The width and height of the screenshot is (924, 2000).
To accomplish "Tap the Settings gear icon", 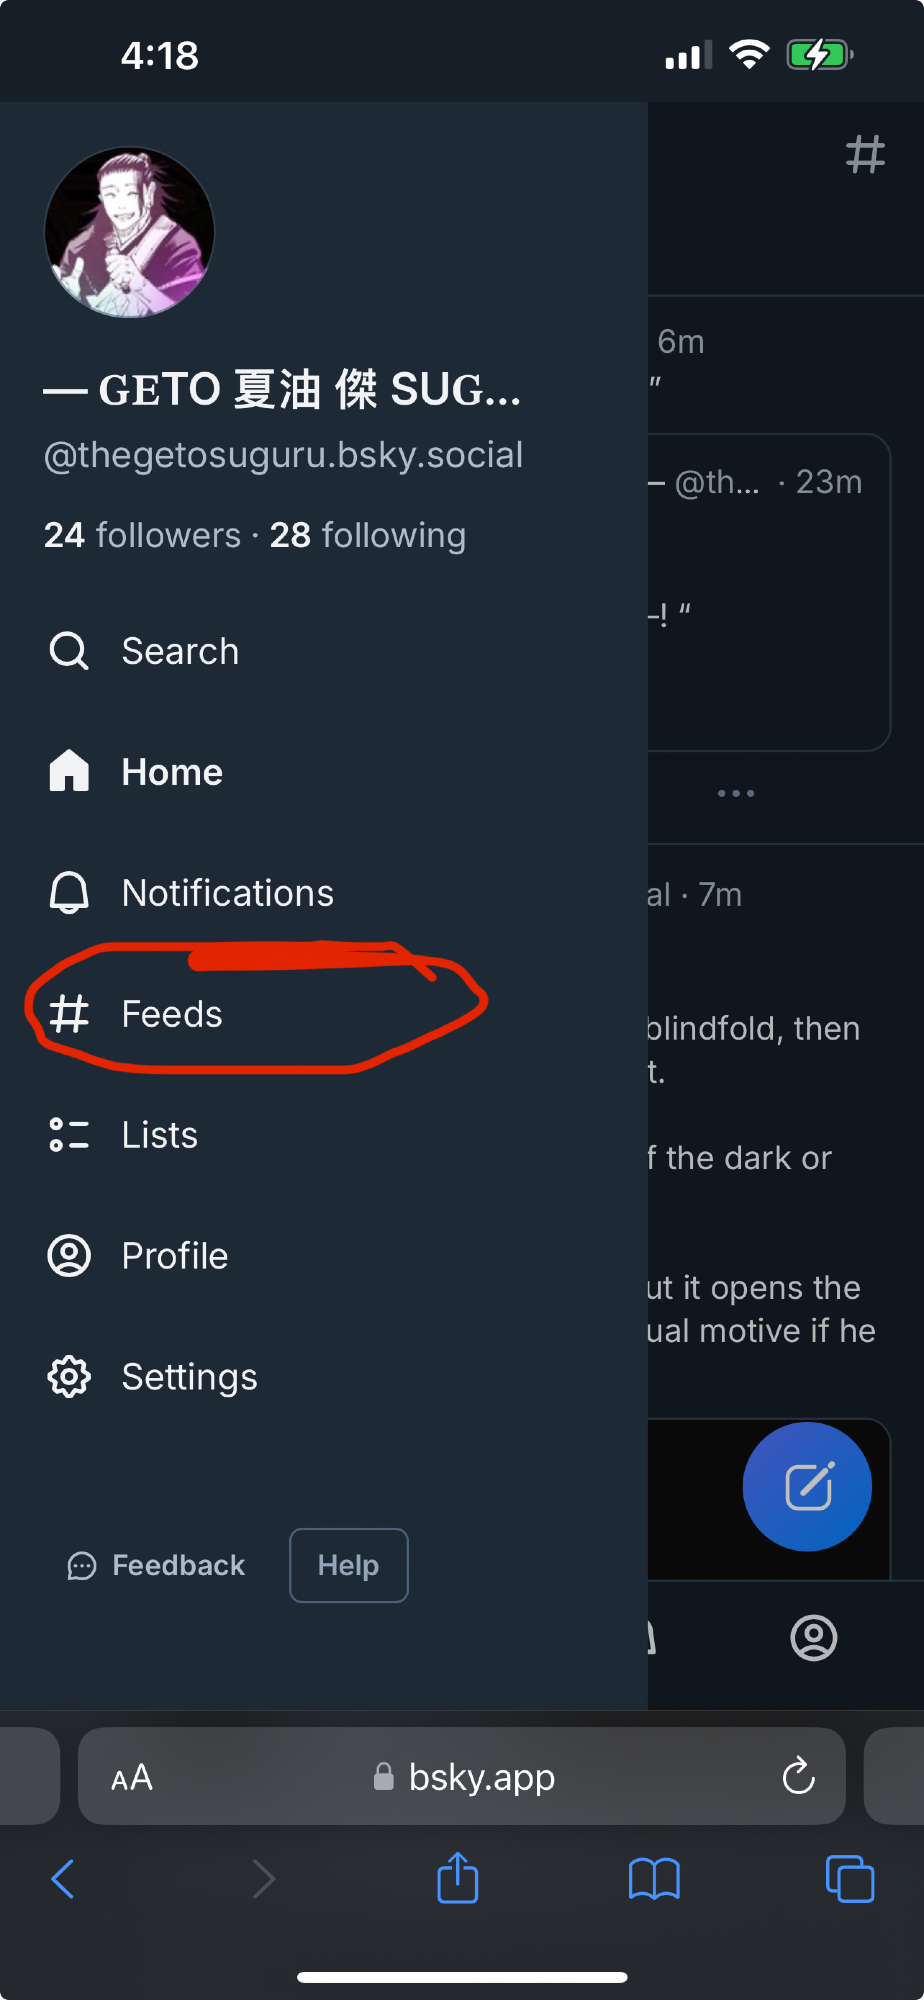I will point(69,1377).
